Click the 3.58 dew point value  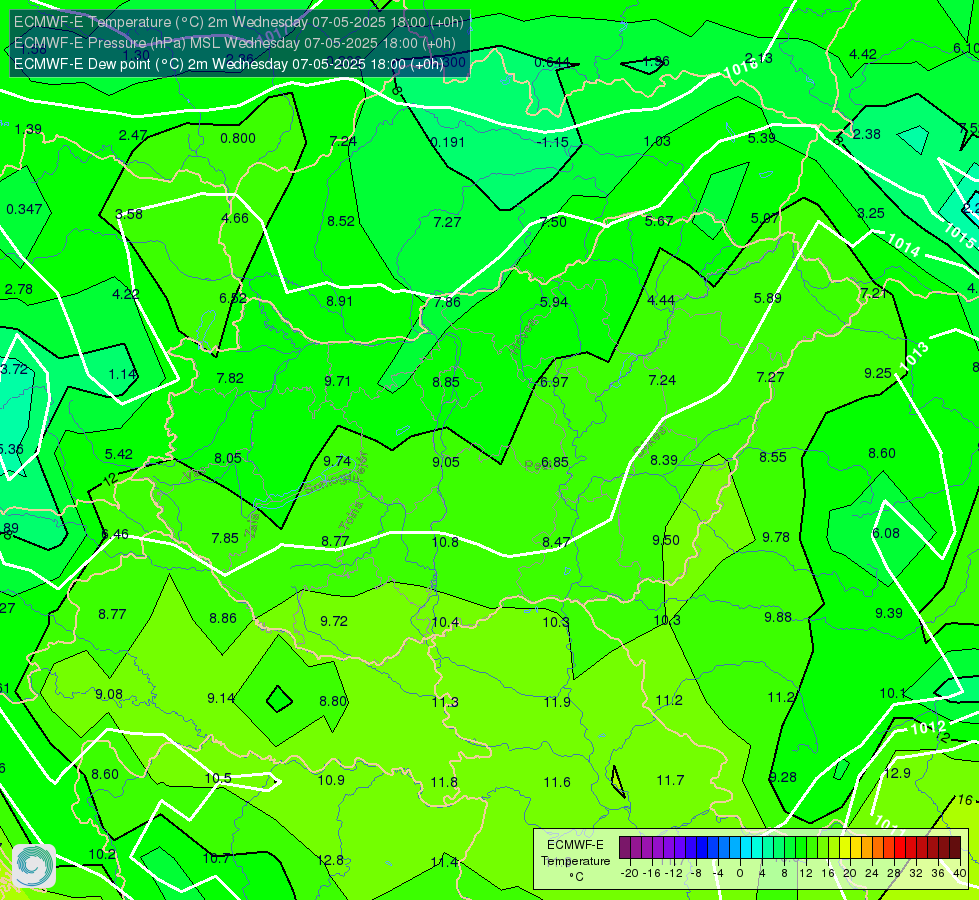(129, 214)
